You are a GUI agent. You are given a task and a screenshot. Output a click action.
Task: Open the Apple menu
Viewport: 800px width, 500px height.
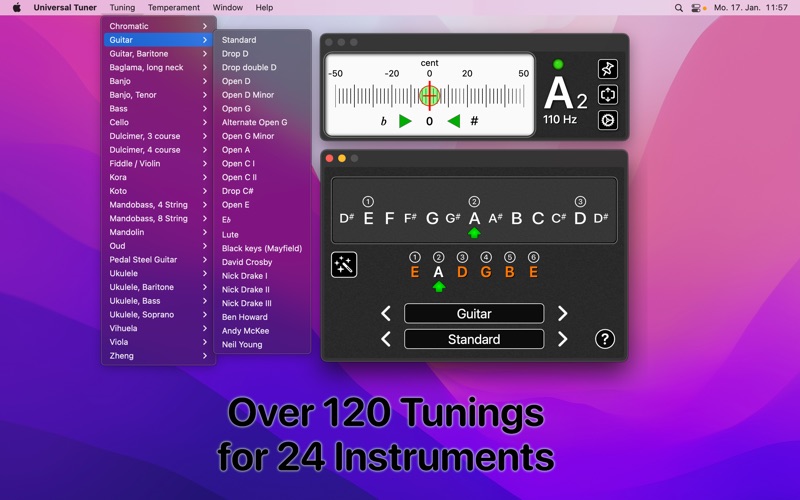17,8
